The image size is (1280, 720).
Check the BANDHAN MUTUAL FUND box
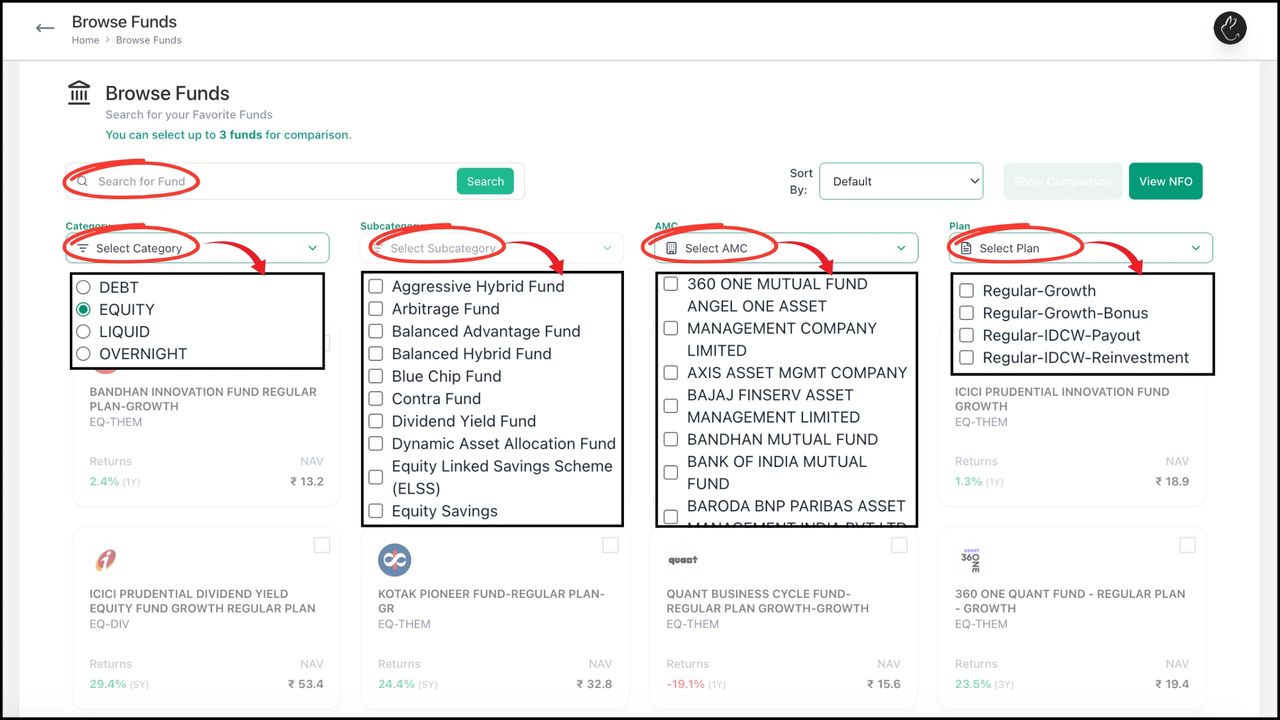pos(671,439)
